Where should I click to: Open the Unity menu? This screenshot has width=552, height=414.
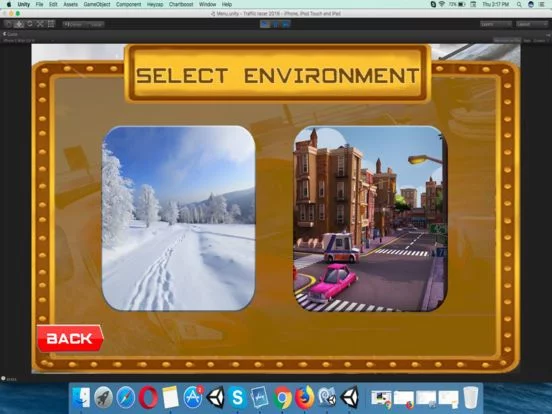point(24,4)
